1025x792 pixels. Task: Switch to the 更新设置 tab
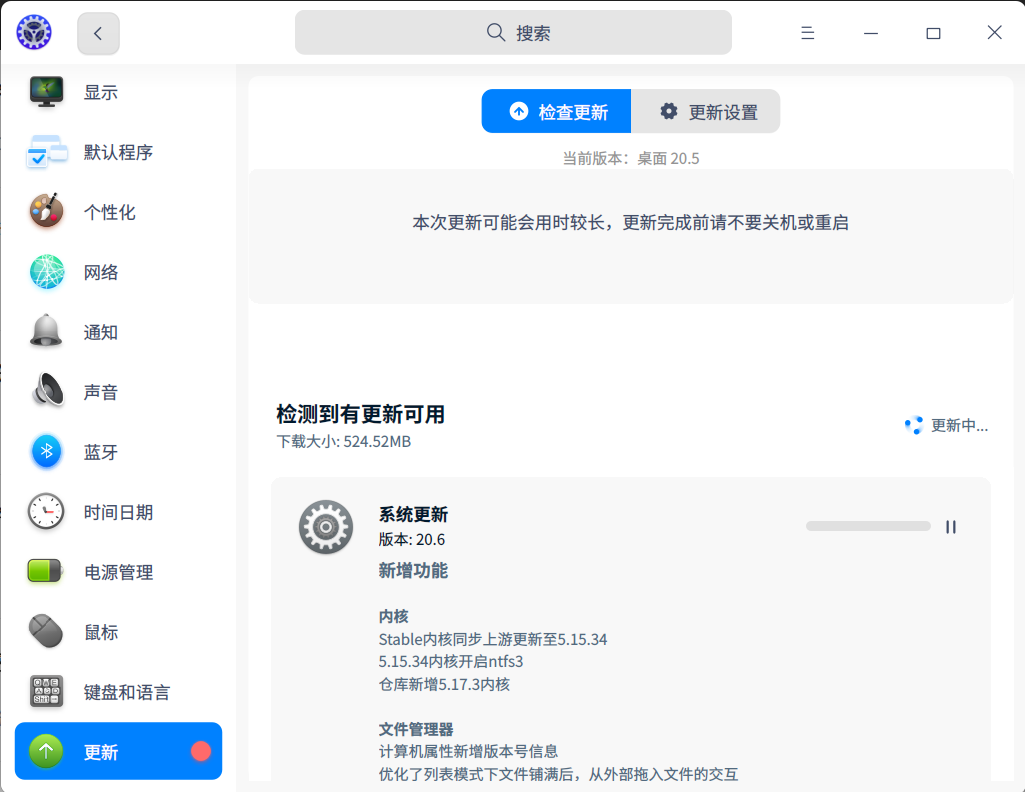point(706,111)
